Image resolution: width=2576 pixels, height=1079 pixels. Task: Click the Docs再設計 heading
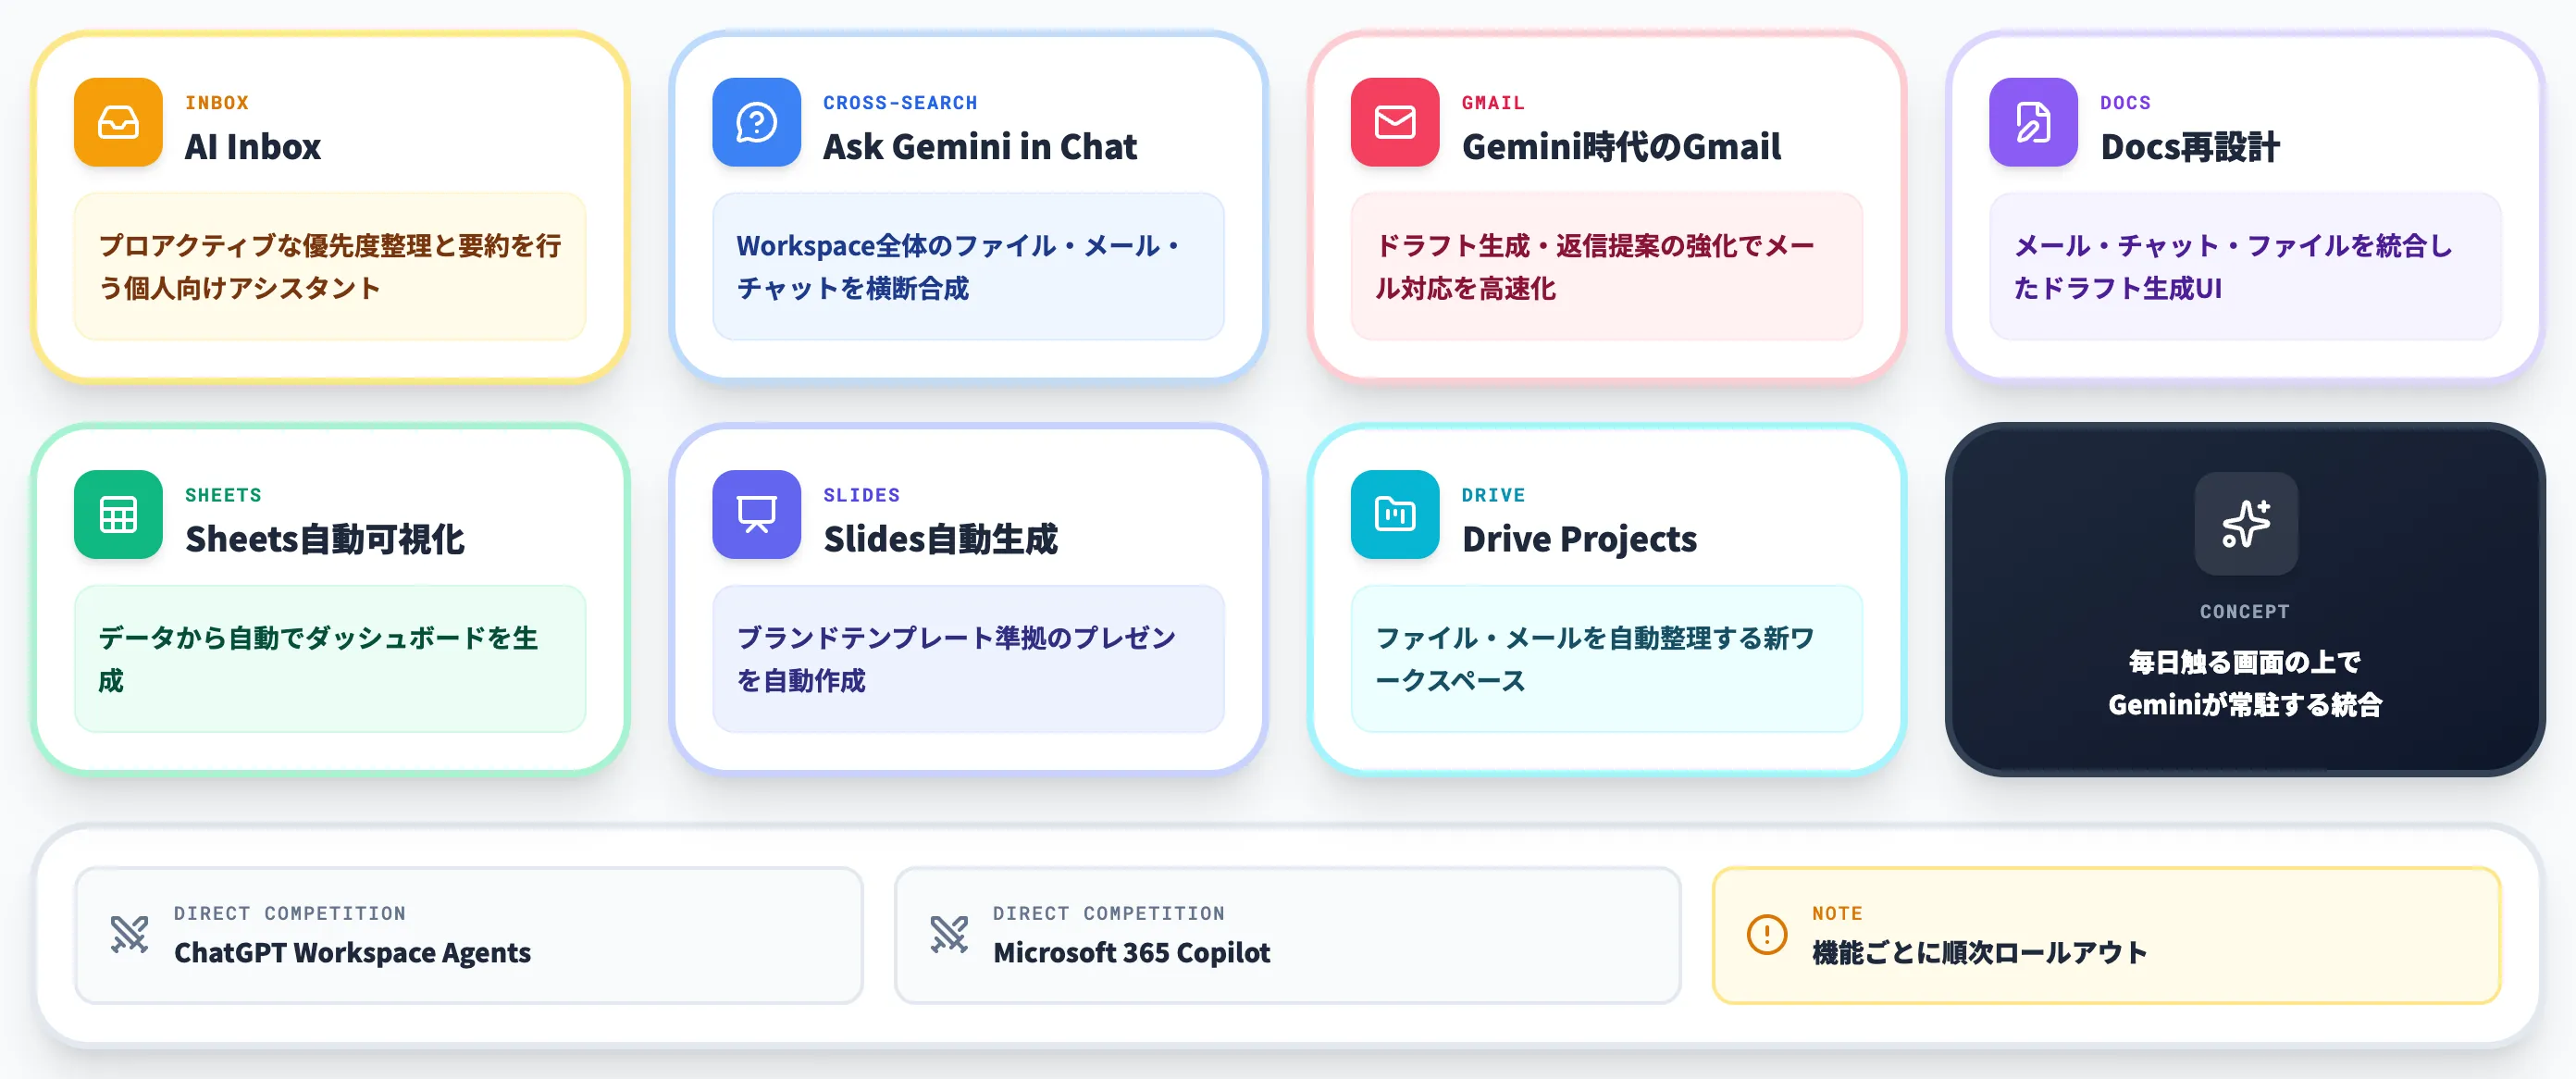tap(2189, 147)
